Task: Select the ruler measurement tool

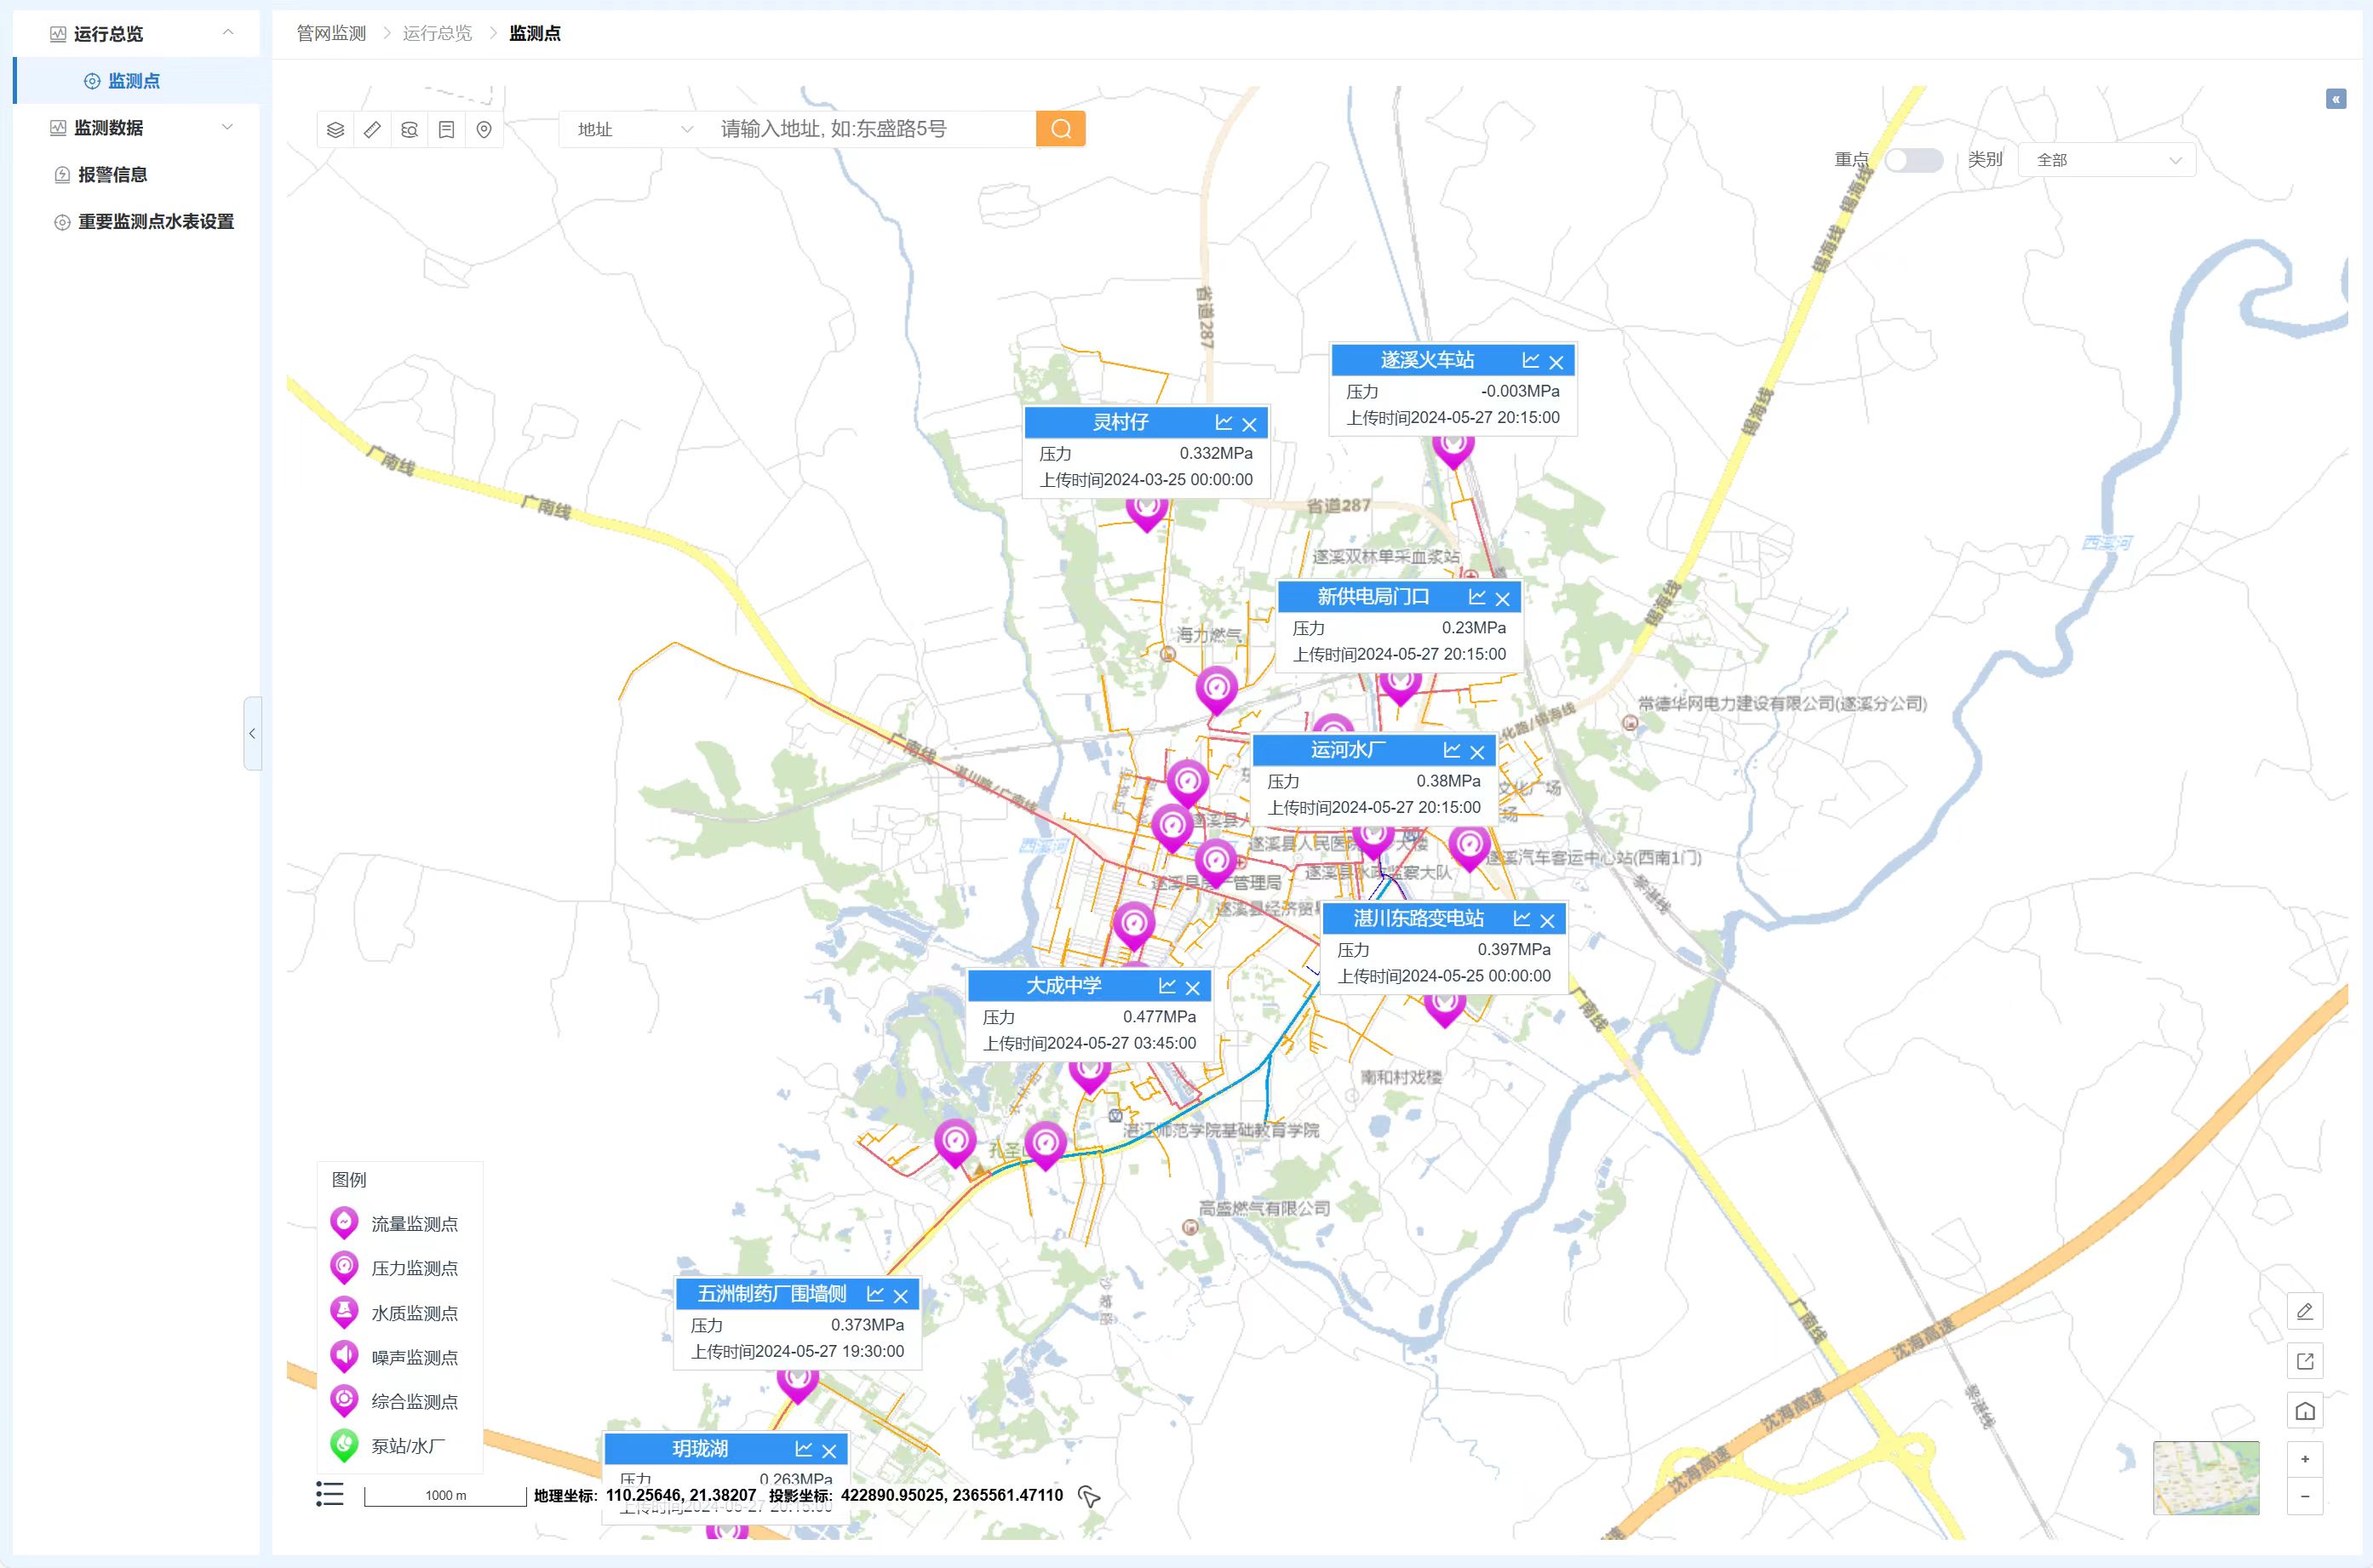Action: pyautogui.click(x=372, y=130)
